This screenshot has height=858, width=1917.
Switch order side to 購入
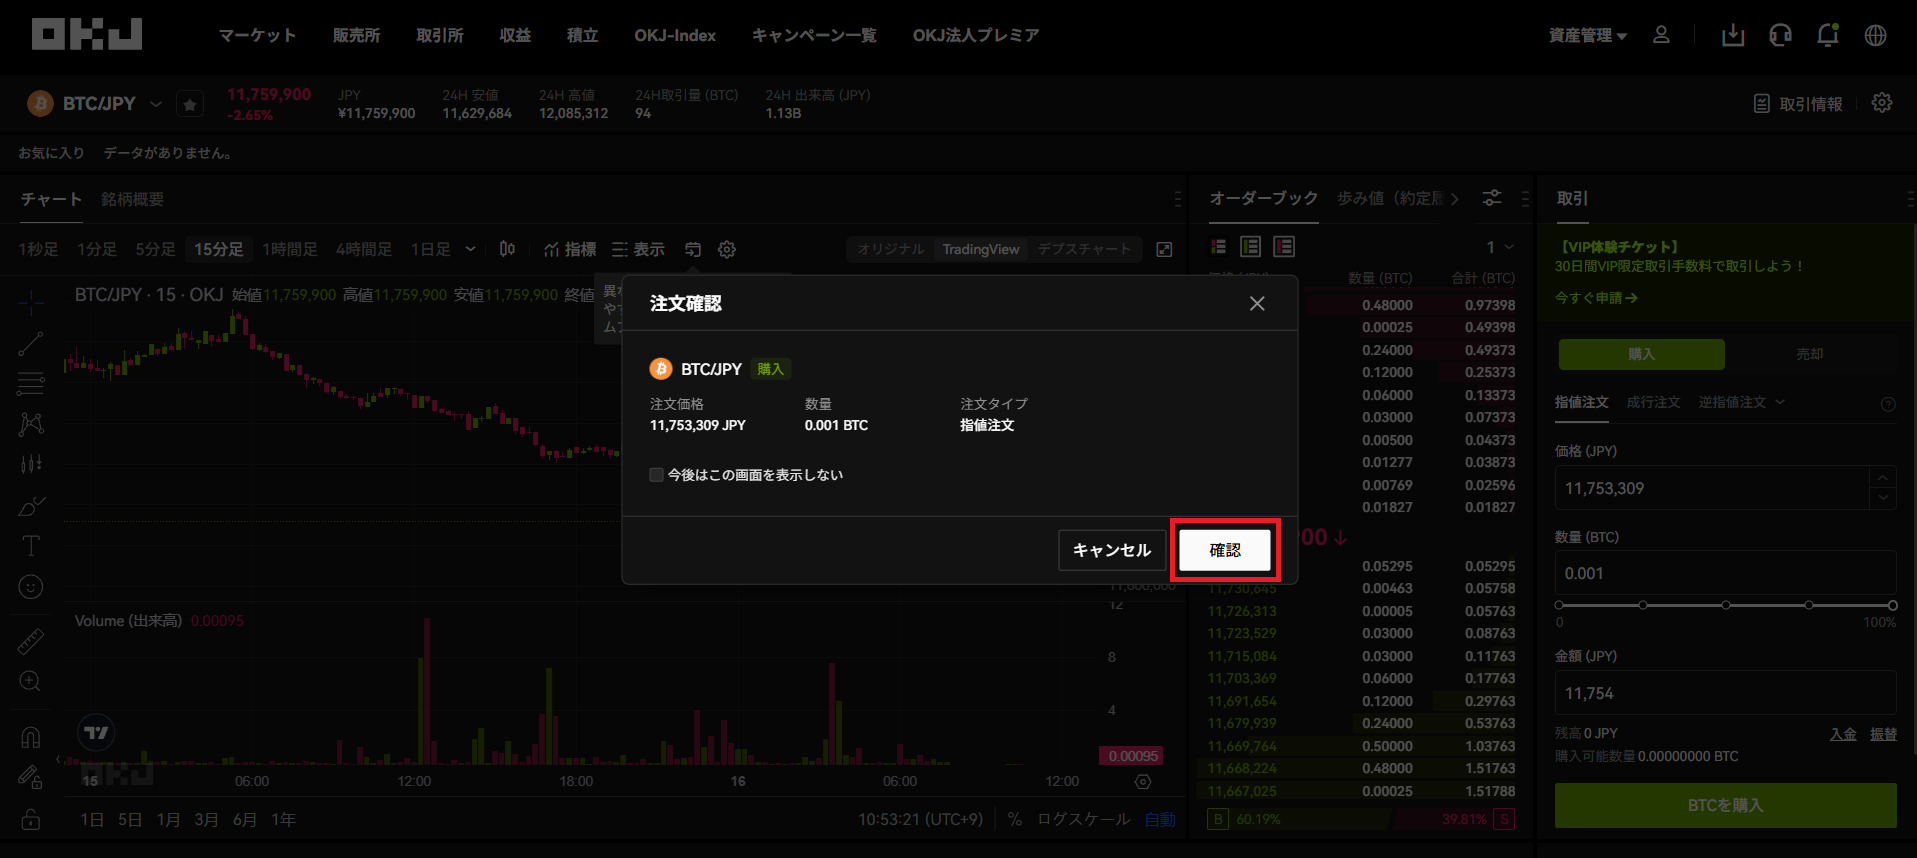(x=1642, y=354)
